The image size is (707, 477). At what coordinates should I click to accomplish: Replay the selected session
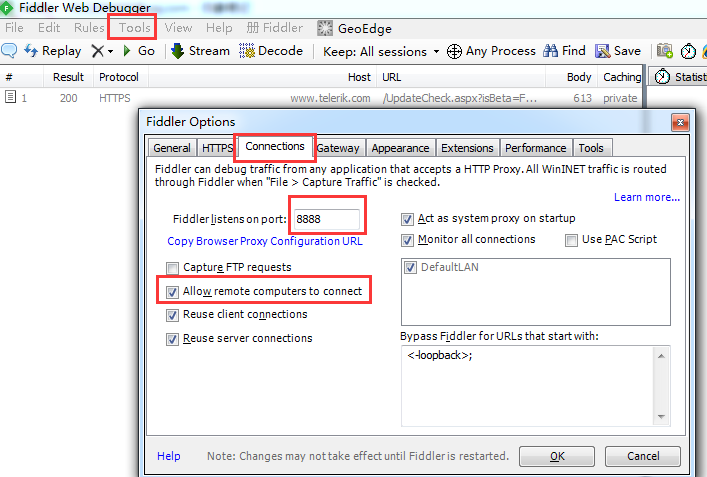(x=52, y=51)
